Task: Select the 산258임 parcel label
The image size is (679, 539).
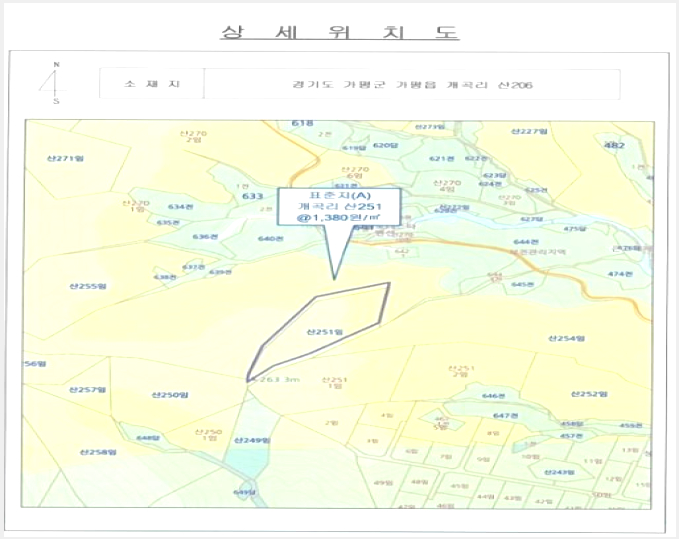Action: coord(98,452)
